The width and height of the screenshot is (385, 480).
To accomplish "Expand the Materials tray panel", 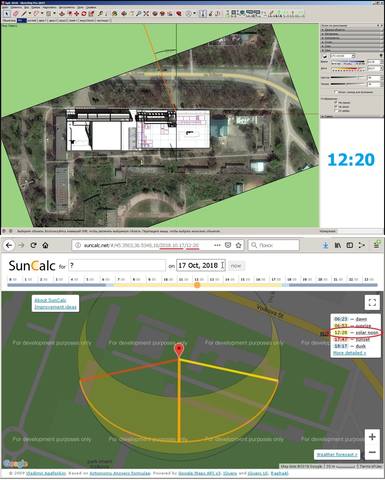I will pyautogui.click(x=352, y=34).
